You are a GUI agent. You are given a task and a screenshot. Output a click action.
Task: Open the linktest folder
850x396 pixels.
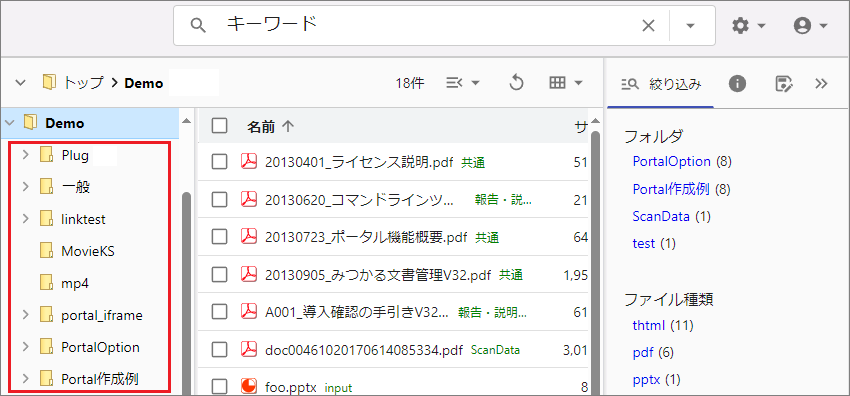point(83,219)
